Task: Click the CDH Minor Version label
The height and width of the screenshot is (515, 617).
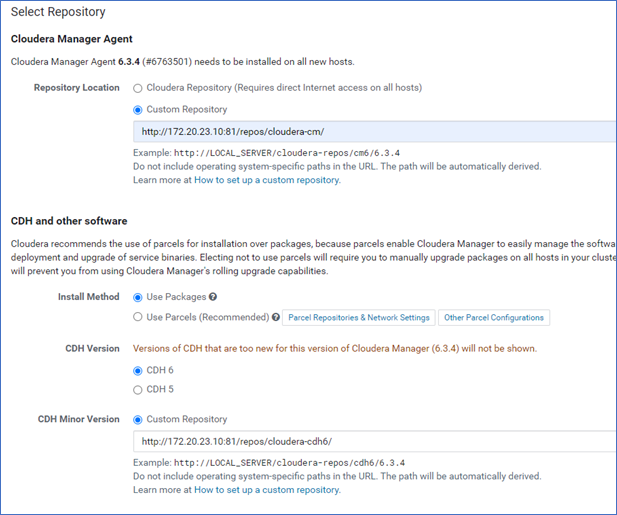Action: coord(78,419)
